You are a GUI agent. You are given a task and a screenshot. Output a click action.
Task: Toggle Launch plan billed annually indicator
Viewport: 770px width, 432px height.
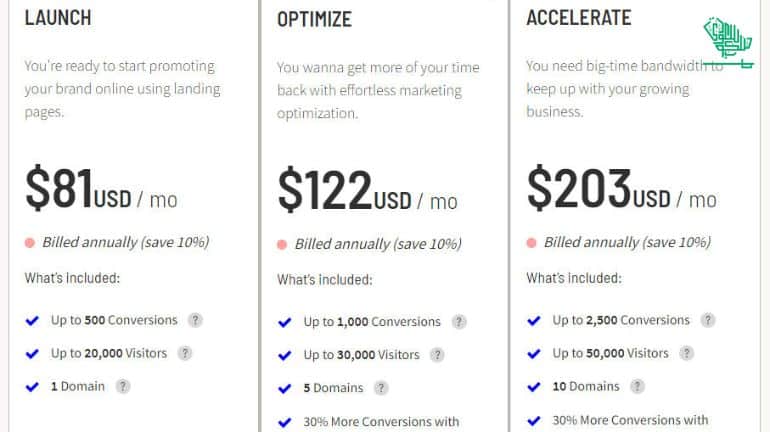(30, 243)
